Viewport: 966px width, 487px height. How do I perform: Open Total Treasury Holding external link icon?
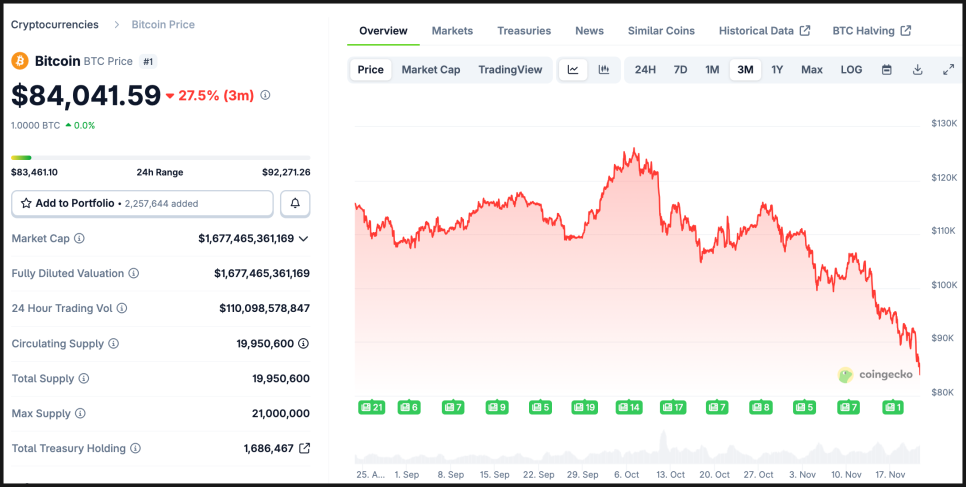click(x=305, y=448)
